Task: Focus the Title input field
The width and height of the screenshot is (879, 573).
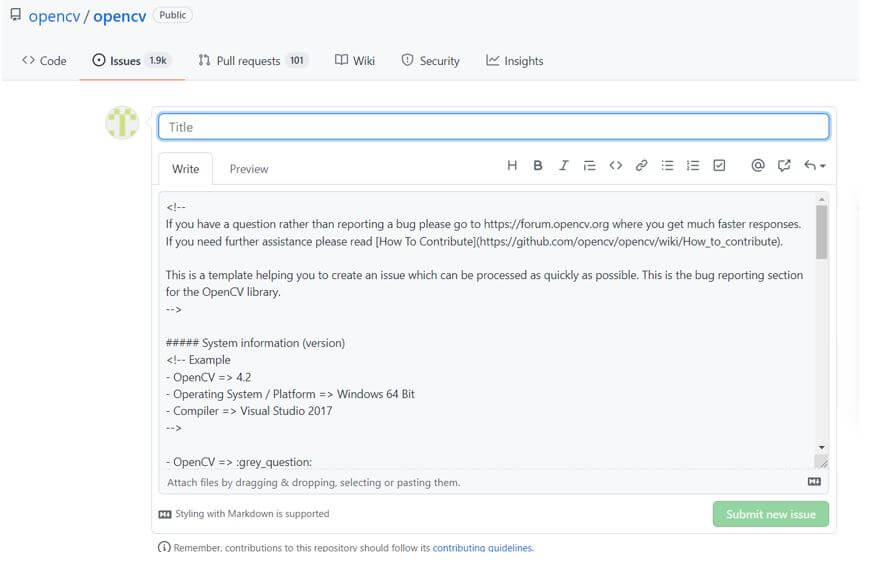Action: [493, 127]
